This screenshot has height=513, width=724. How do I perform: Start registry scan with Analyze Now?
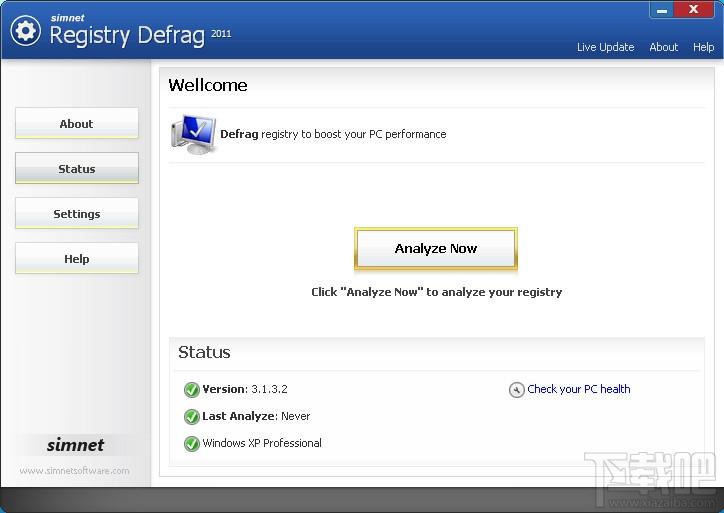pyautogui.click(x=436, y=248)
